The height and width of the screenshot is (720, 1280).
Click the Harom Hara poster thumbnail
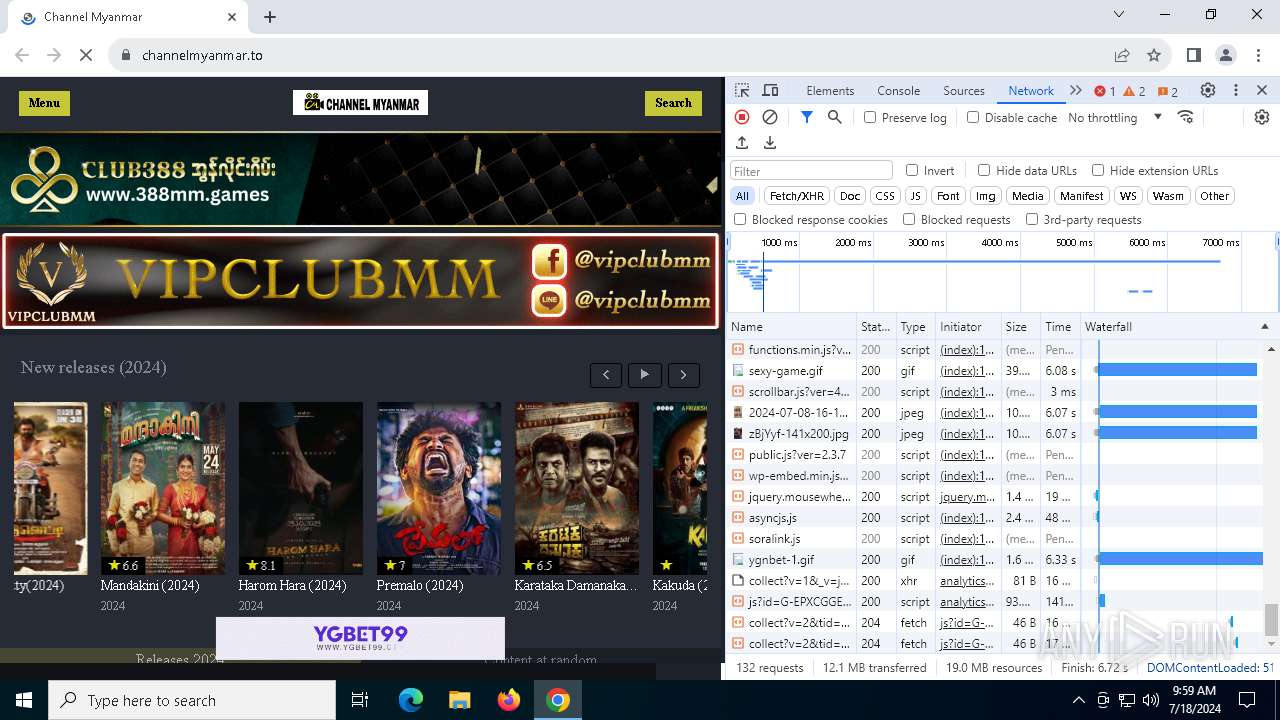pos(301,488)
